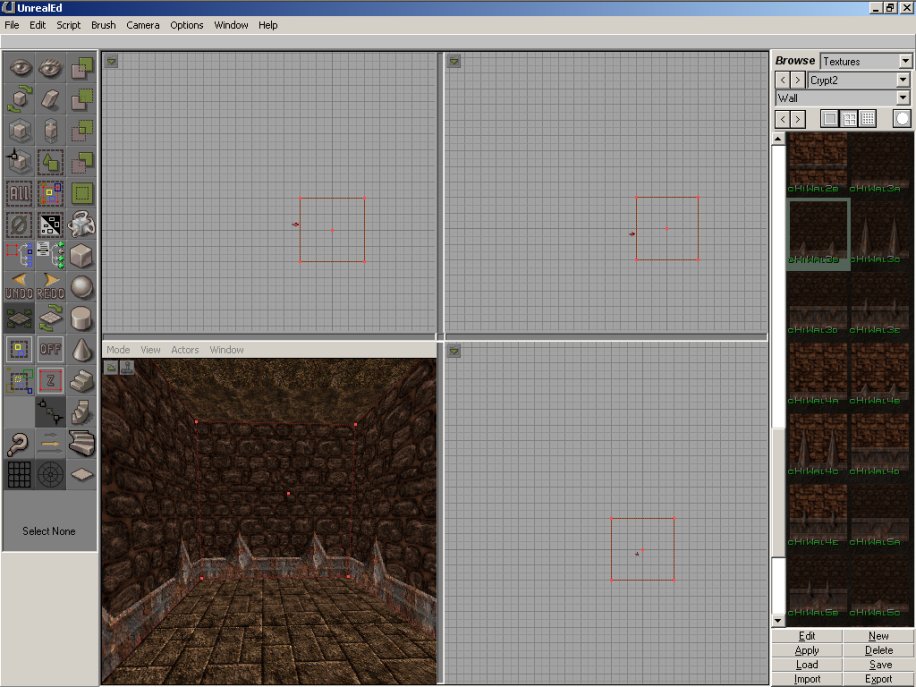Image resolution: width=916 pixels, height=687 pixels.
Task: Select the rotate brush tool
Action: click(19, 99)
